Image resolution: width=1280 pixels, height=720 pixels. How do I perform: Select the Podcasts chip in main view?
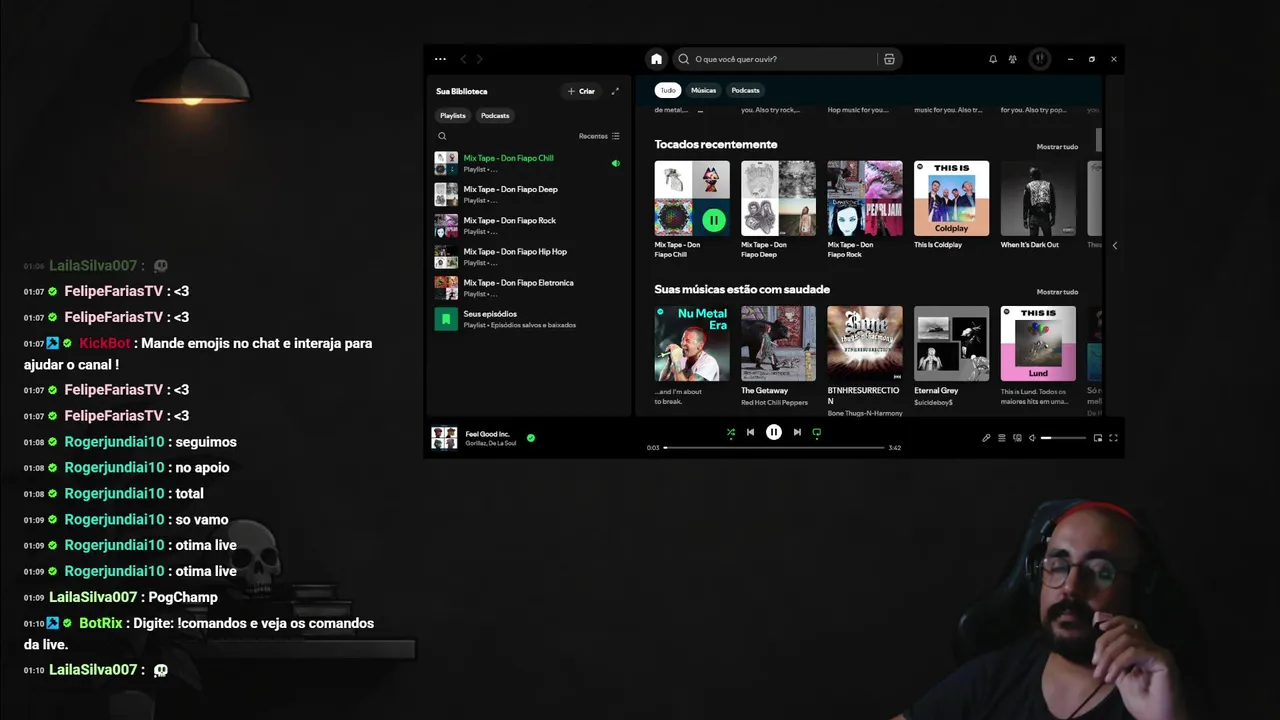[x=745, y=90]
